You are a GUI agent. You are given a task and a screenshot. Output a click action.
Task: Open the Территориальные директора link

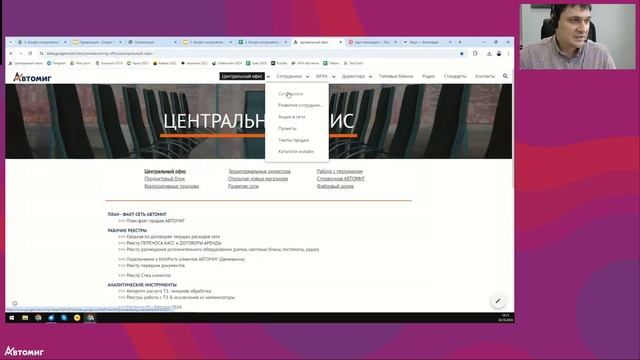point(259,171)
